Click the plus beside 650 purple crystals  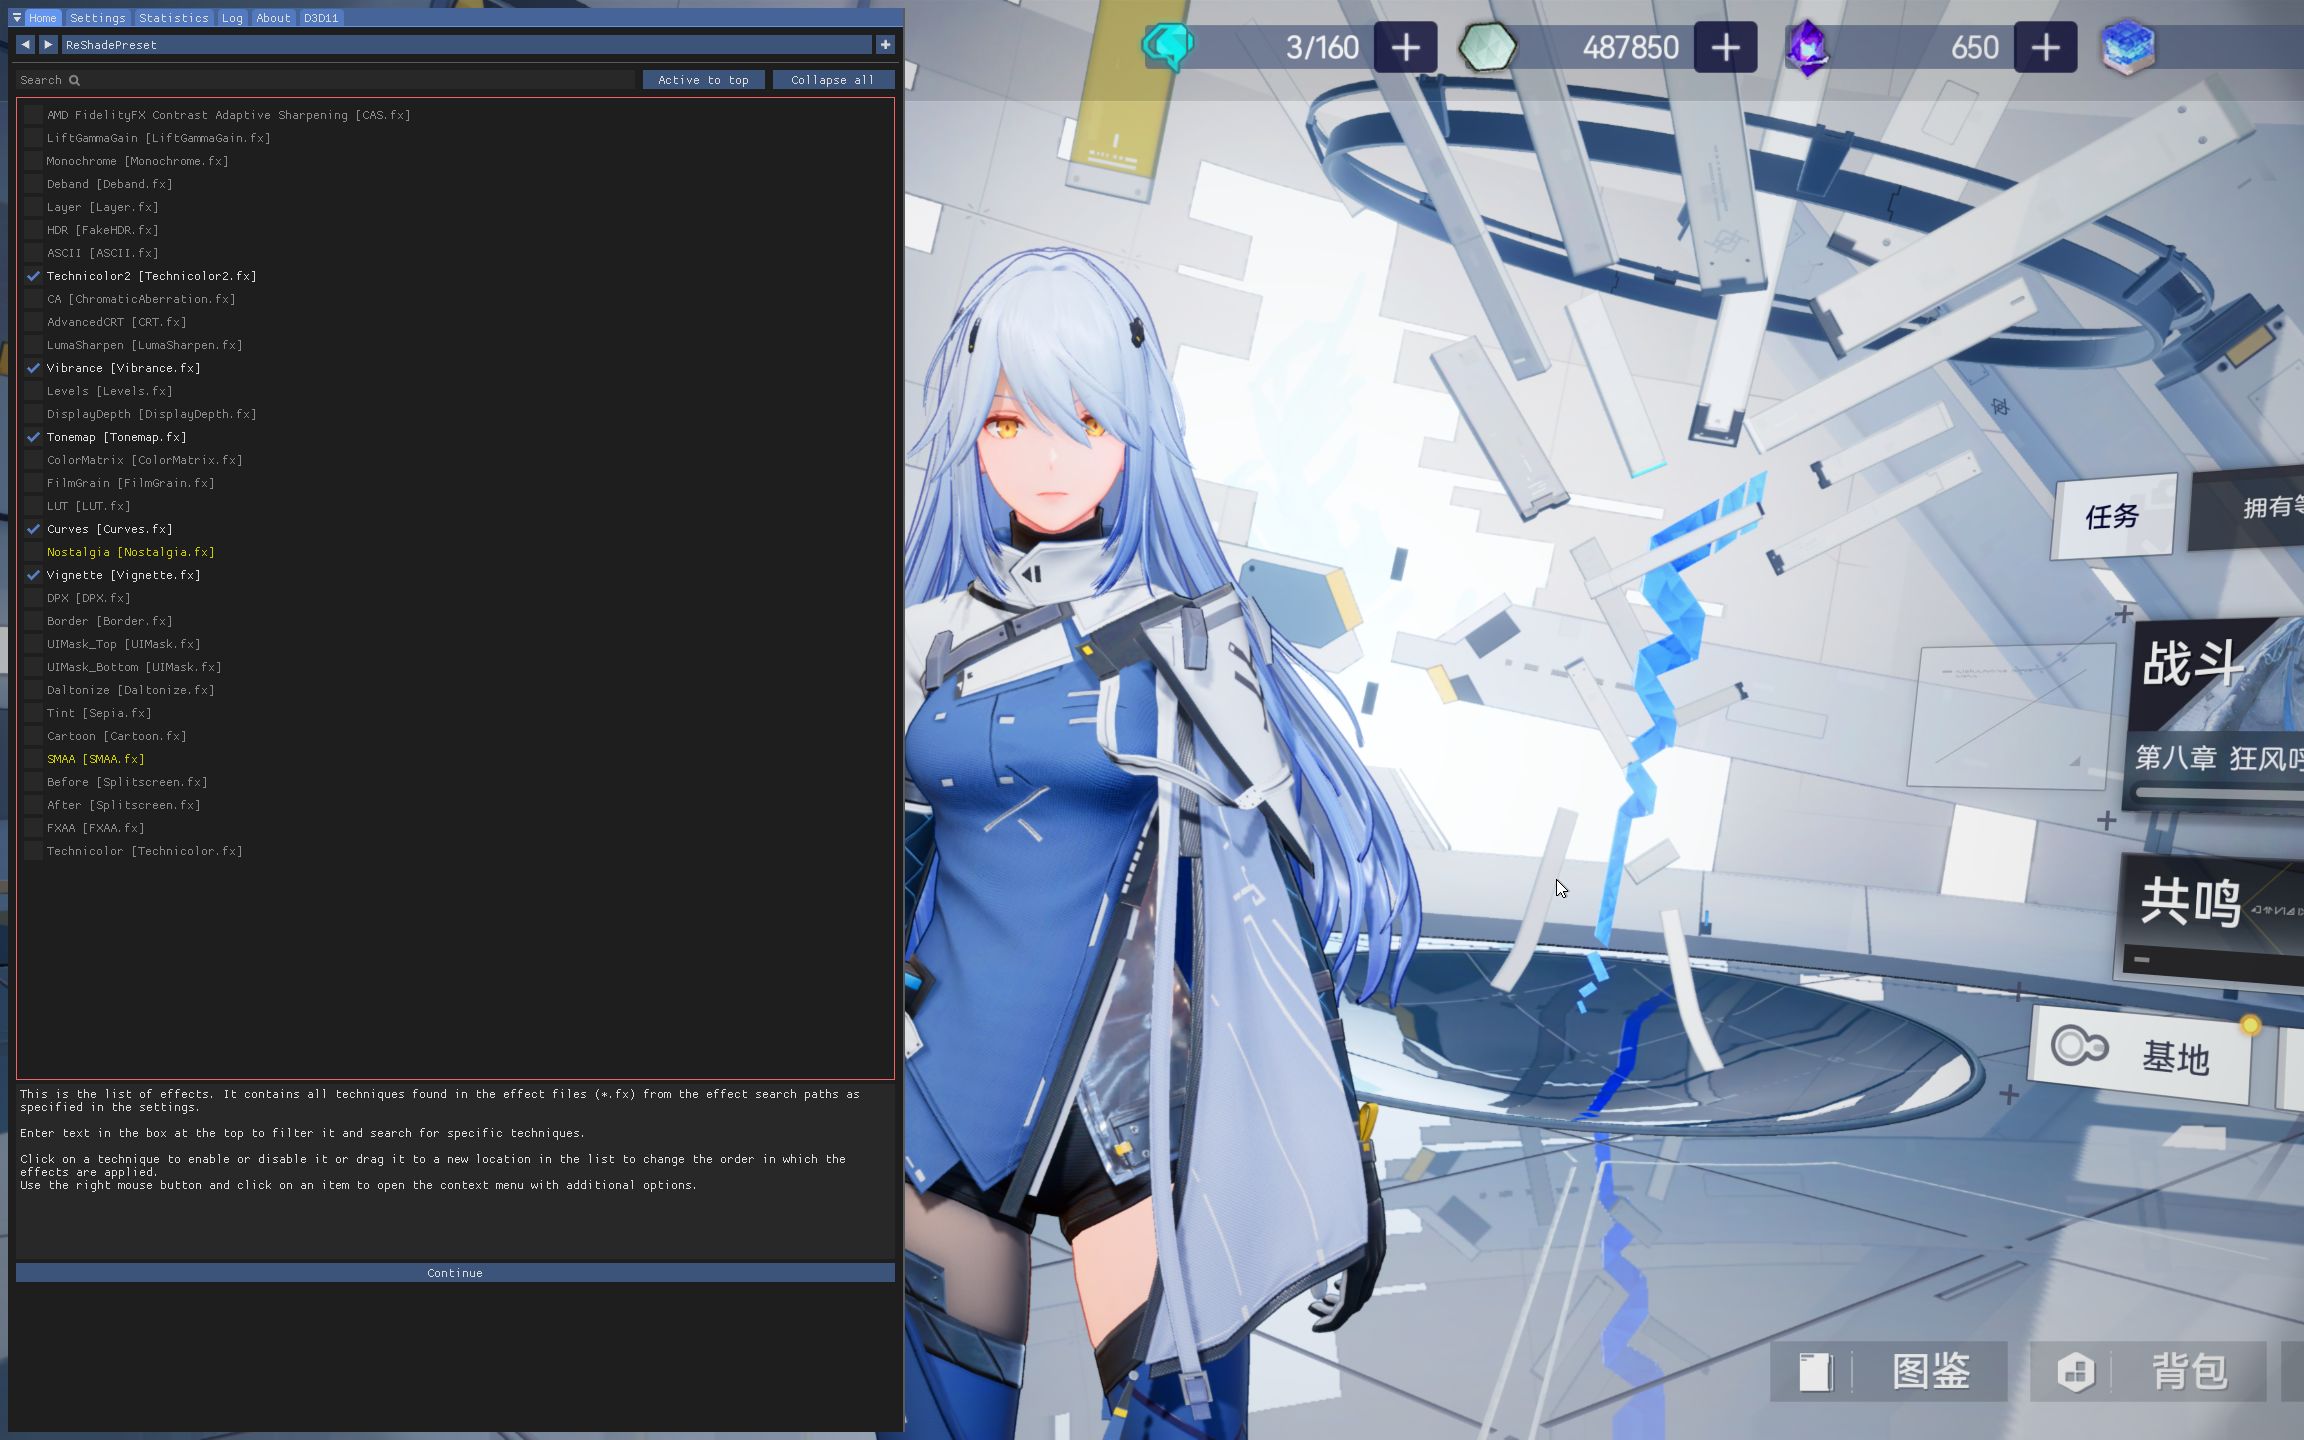pos(2045,47)
